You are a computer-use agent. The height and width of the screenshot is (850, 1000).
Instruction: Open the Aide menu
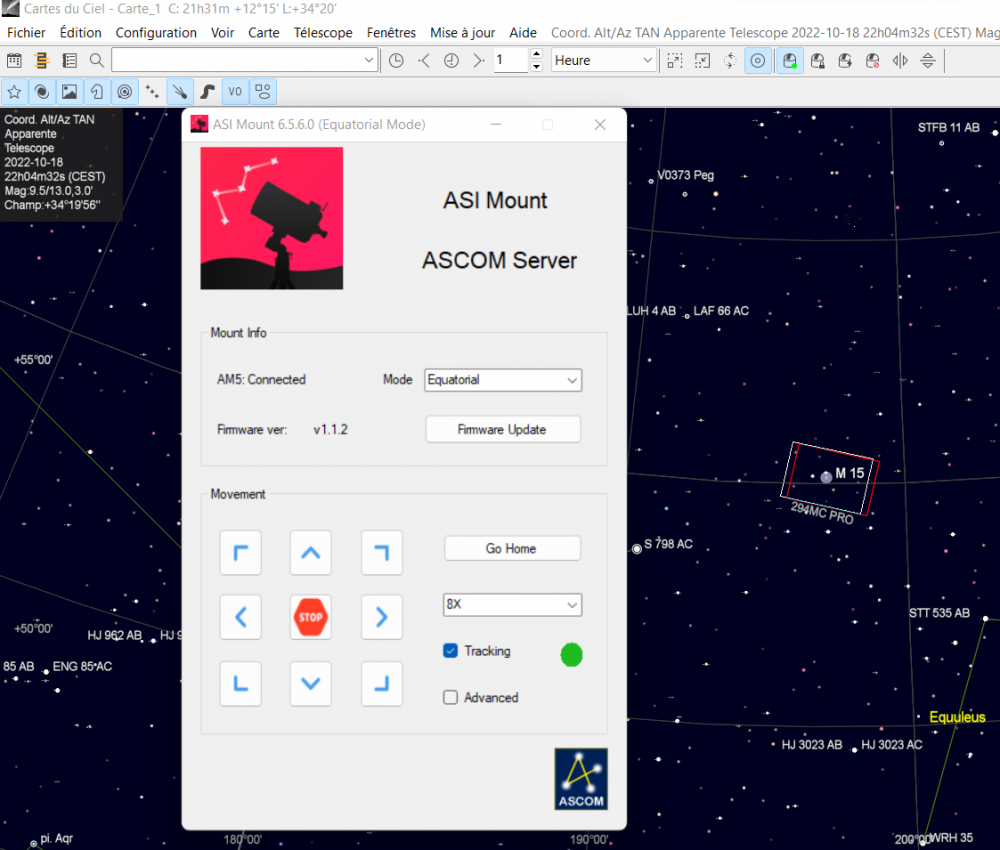522,33
